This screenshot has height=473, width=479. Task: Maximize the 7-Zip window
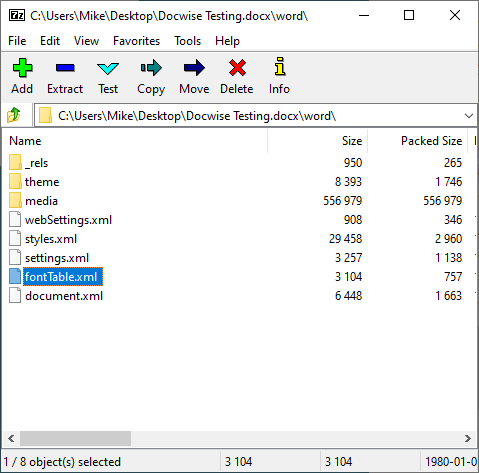click(409, 15)
